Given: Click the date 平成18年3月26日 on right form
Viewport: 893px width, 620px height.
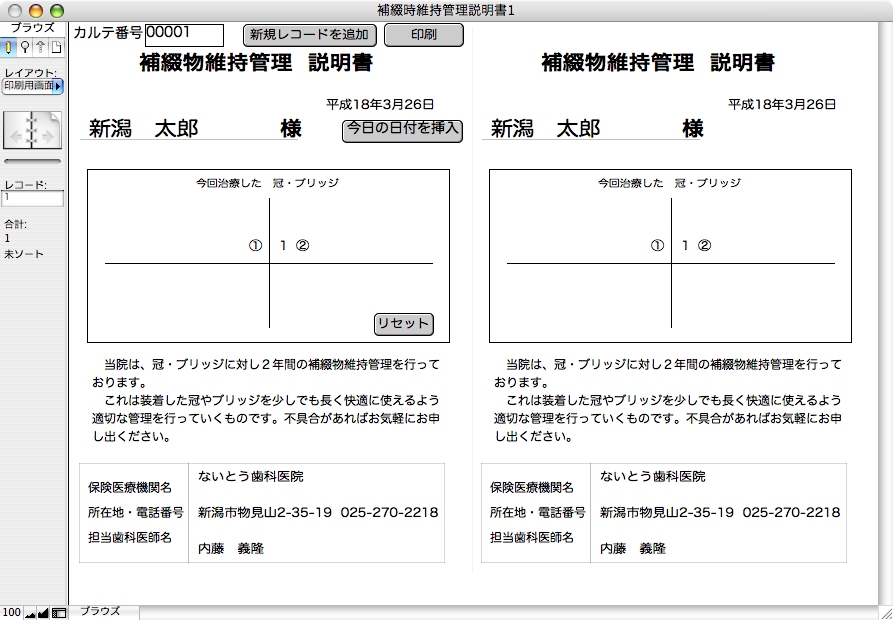Looking at the screenshot, I should [783, 104].
